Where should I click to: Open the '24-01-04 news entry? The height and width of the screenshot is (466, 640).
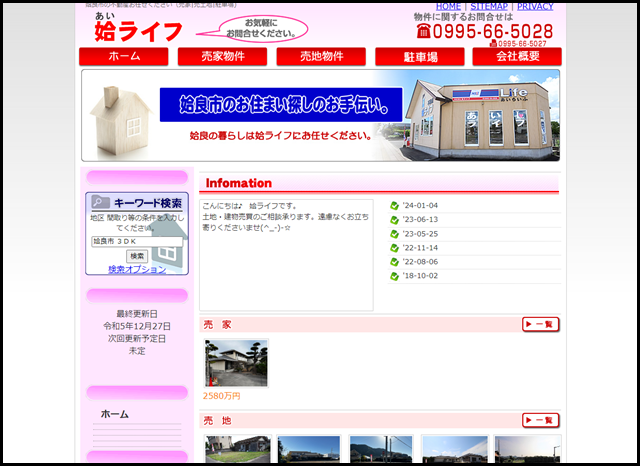coord(420,206)
